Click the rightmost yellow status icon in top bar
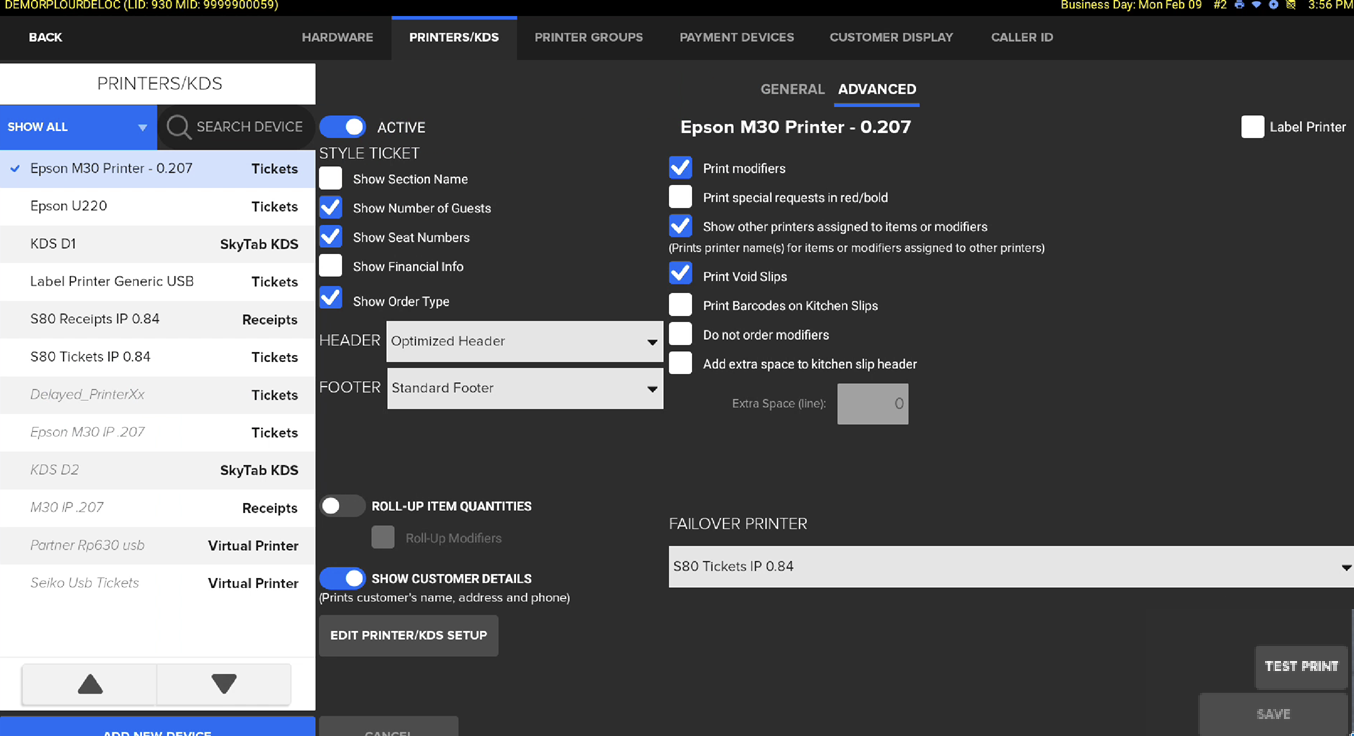The height and width of the screenshot is (736, 1354). 1291,6
